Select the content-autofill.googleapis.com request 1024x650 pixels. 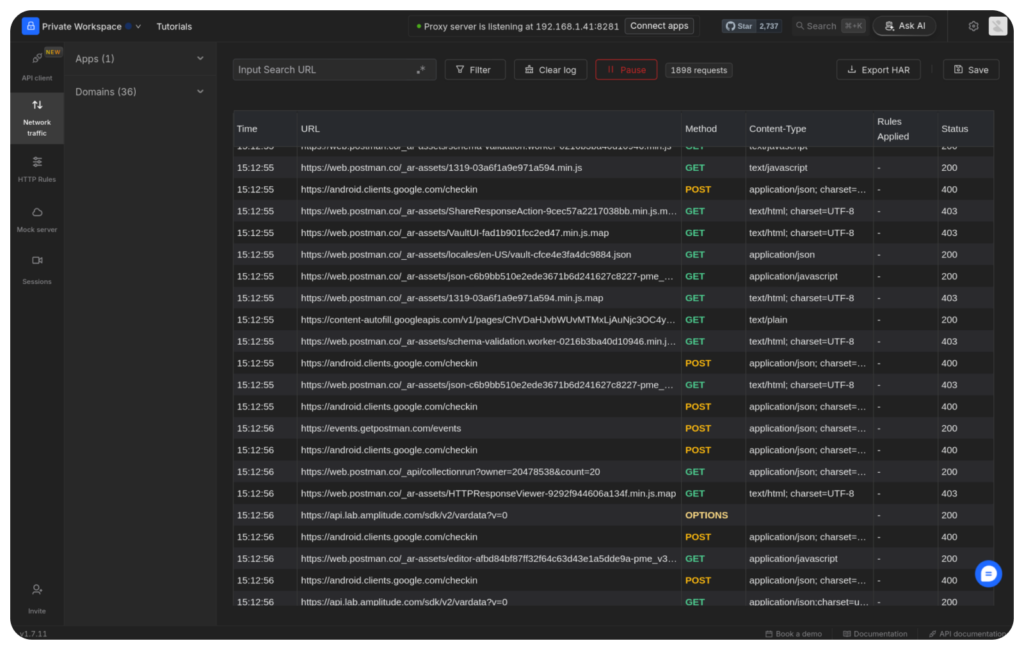tap(613, 320)
